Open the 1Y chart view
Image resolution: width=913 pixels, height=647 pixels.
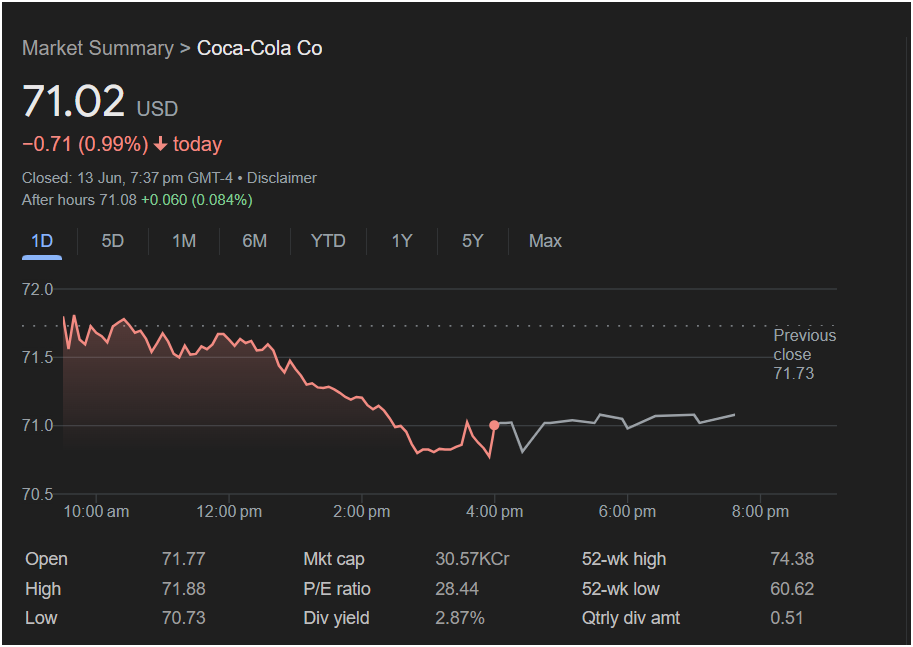pos(402,241)
